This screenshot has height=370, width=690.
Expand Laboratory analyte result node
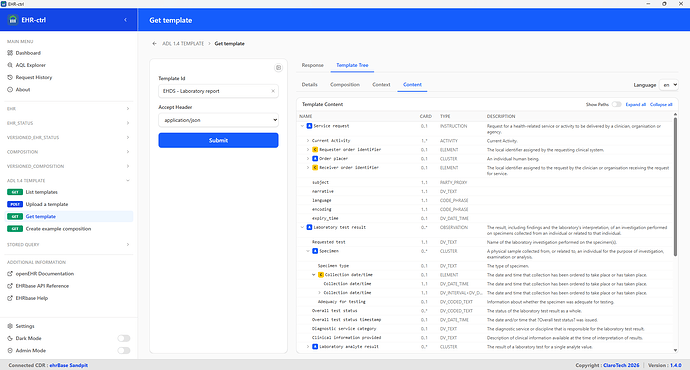pyautogui.click(x=308, y=347)
